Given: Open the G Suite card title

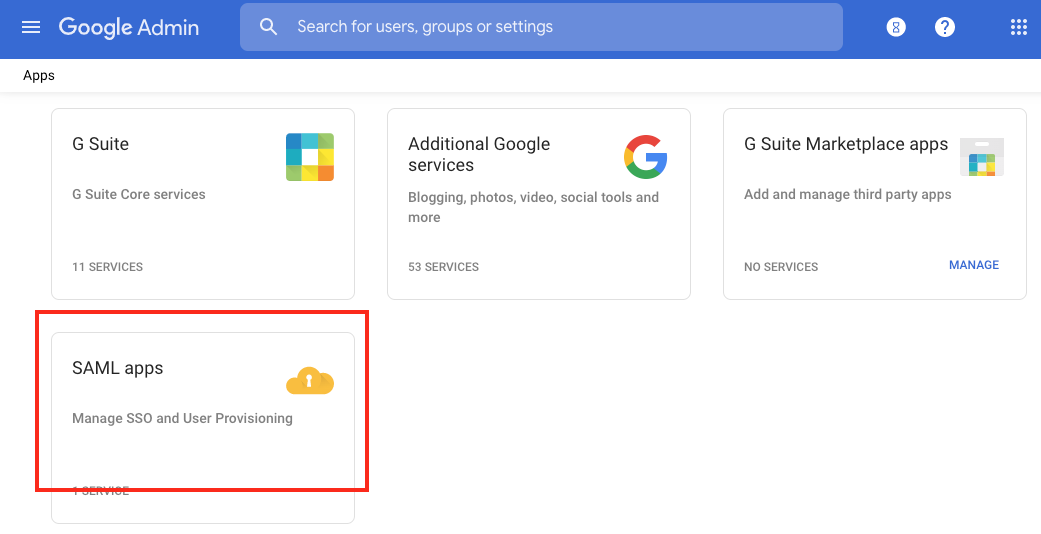Looking at the screenshot, I should [x=100, y=144].
